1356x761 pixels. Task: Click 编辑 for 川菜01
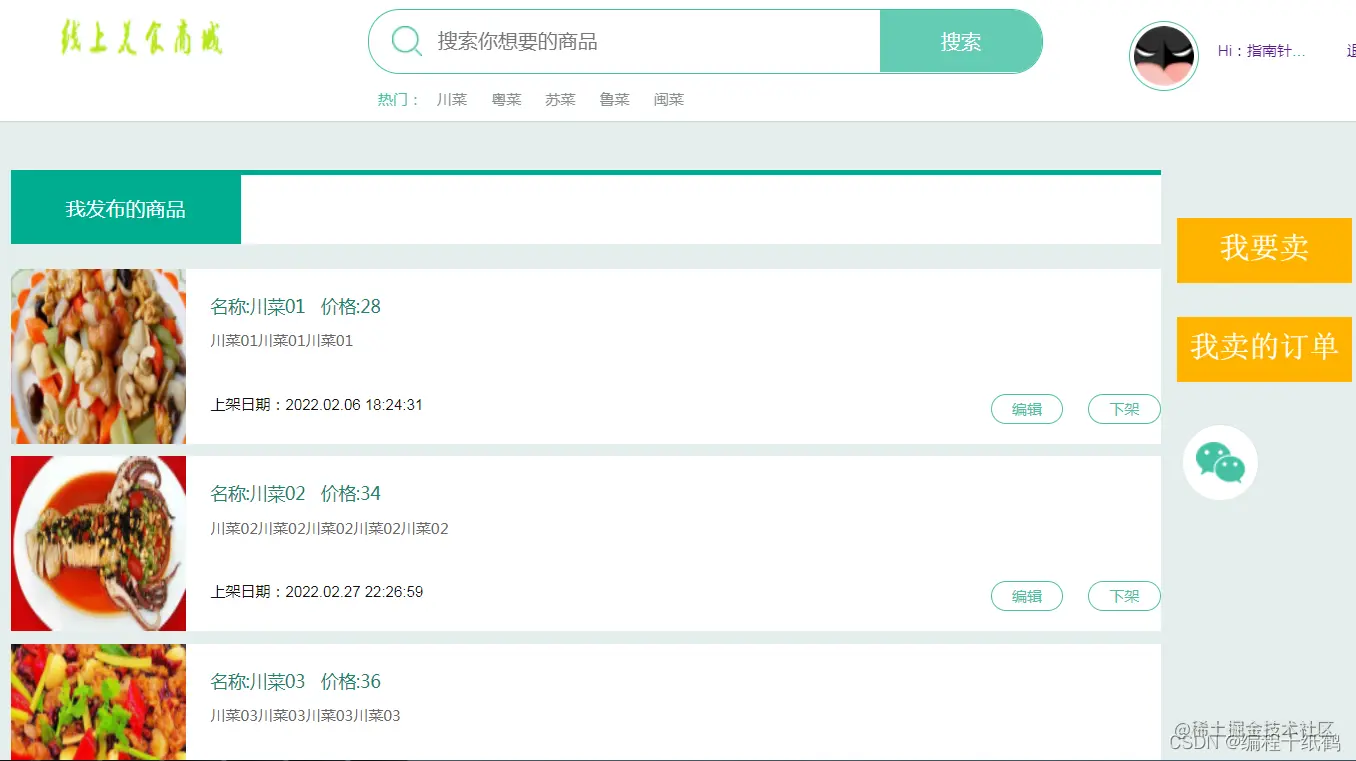click(x=1027, y=409)
